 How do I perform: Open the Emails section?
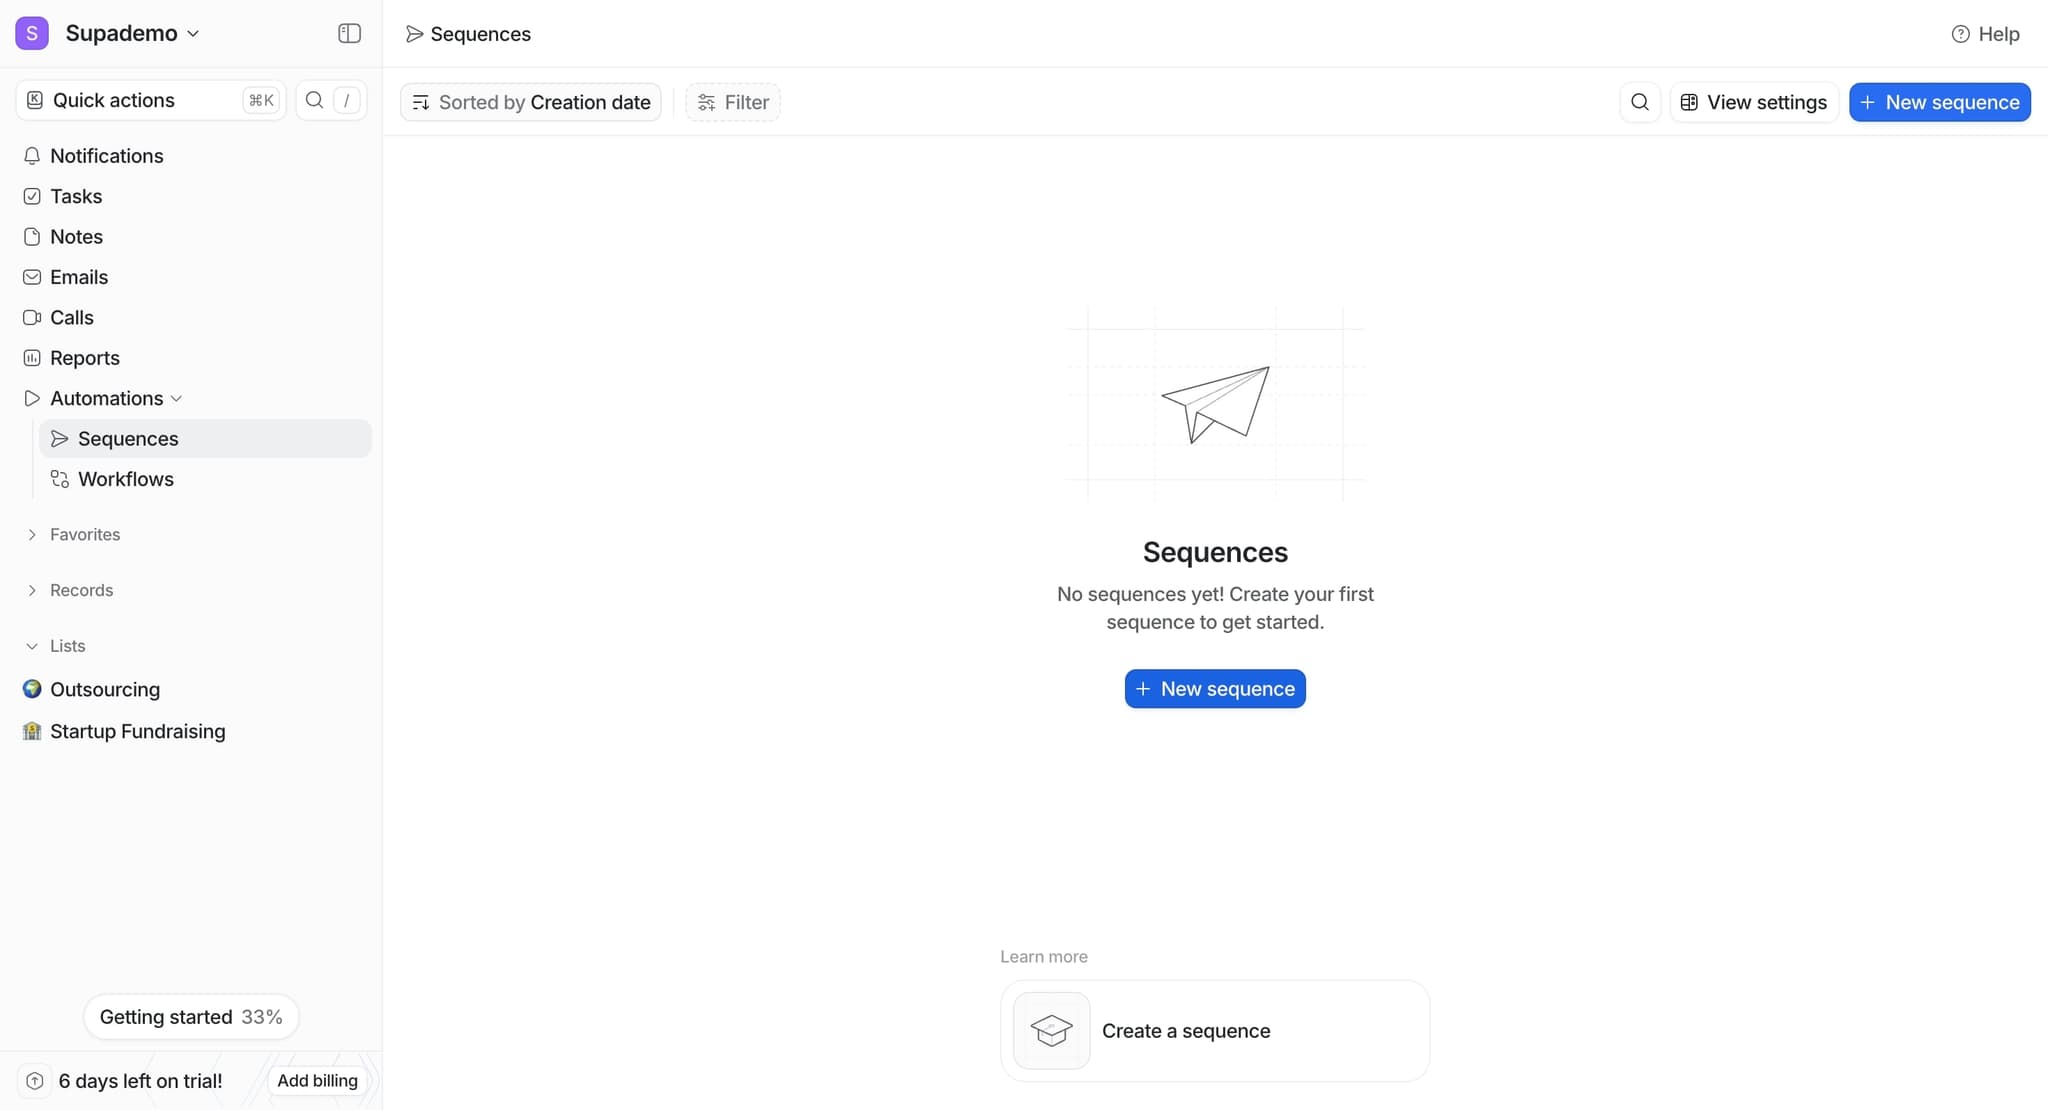click(78, 277)
